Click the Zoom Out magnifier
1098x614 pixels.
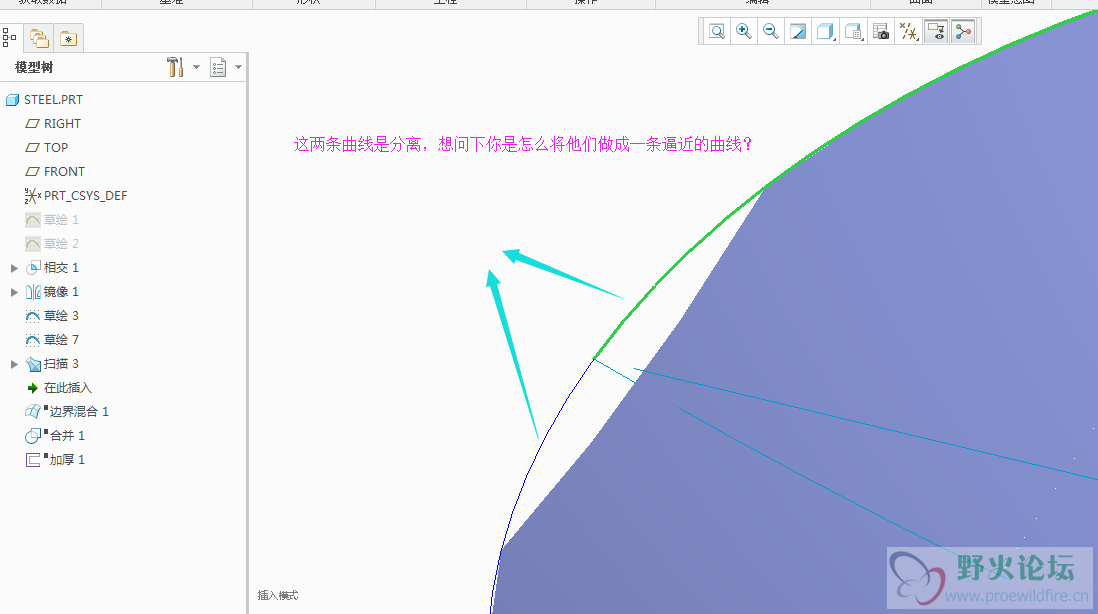pos(770,32)
